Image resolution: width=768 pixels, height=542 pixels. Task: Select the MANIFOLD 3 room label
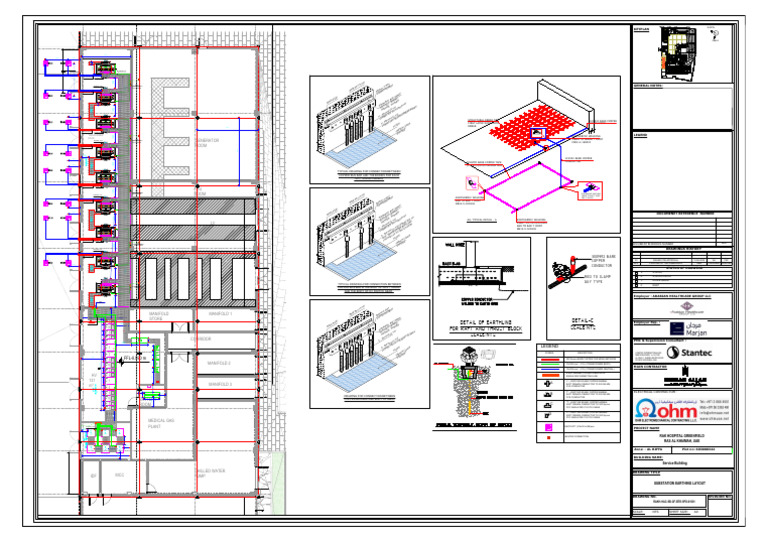click(x=219, y=384)
